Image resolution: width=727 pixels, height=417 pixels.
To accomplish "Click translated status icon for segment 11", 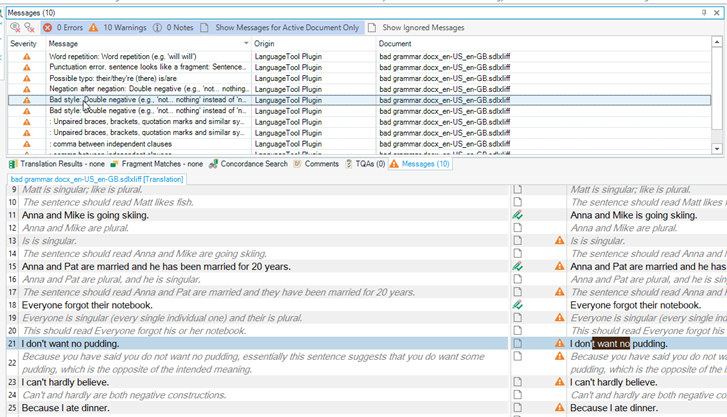I will point(517,215).
